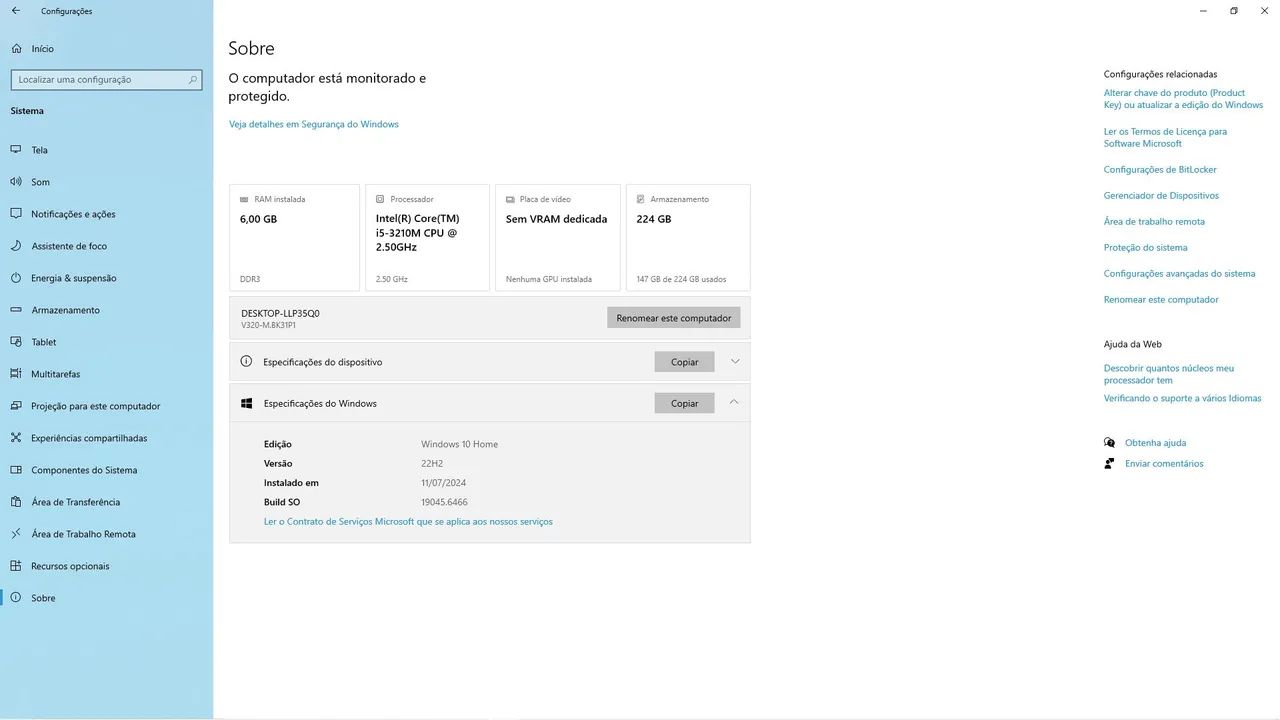Copy the Especificações do dispositivo details

point(685,362)
